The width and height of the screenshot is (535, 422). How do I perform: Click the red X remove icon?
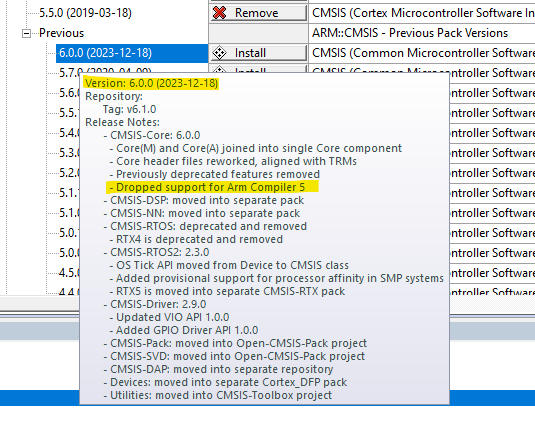[219, 13]
